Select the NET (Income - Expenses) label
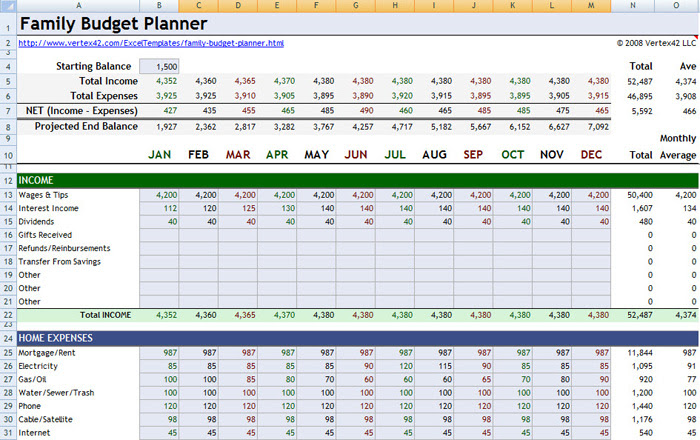This screenshot has width=700, height=440. (82, 111)
